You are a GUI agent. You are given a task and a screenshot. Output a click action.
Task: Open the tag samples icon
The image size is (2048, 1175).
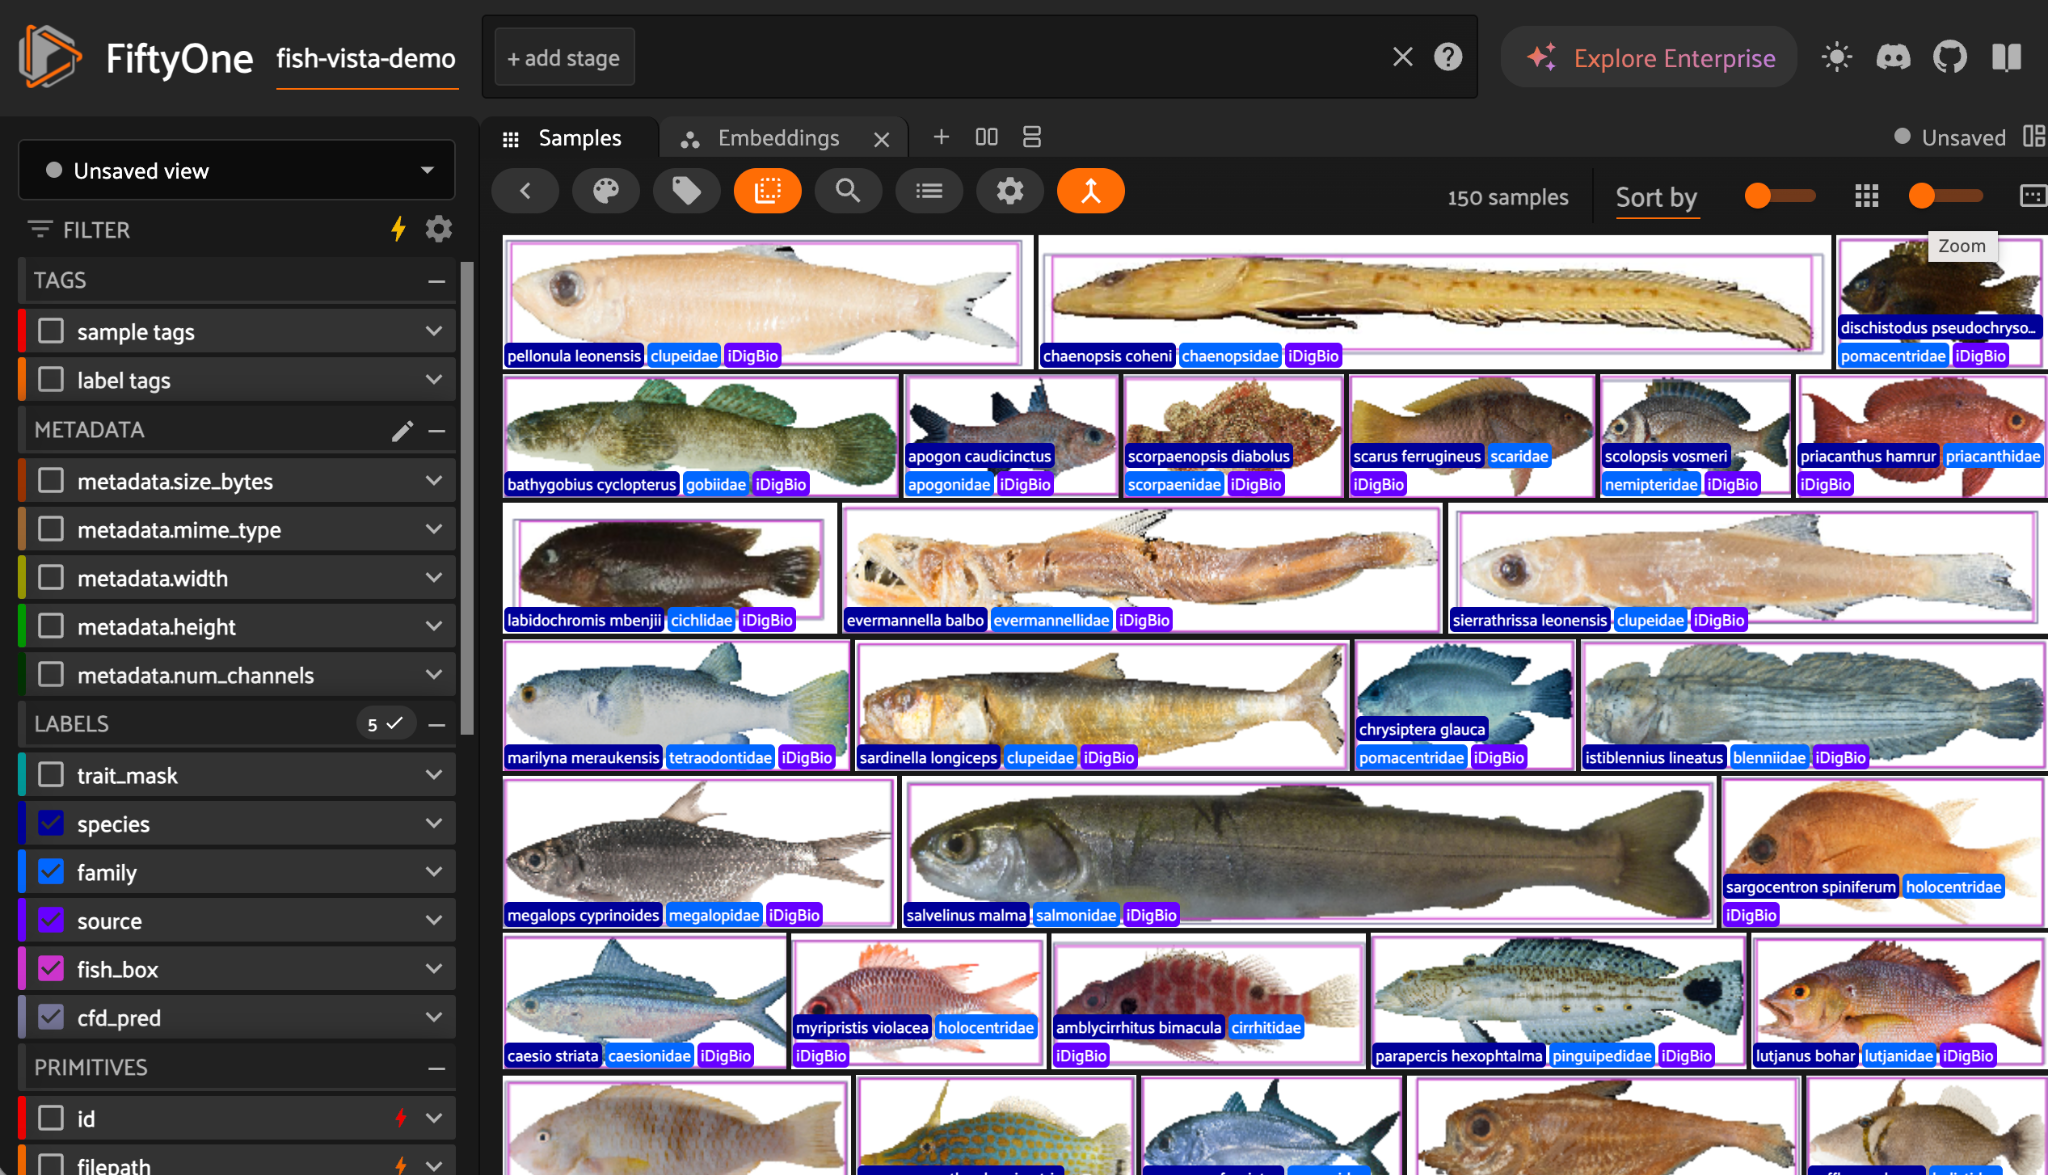coord(687,191)
